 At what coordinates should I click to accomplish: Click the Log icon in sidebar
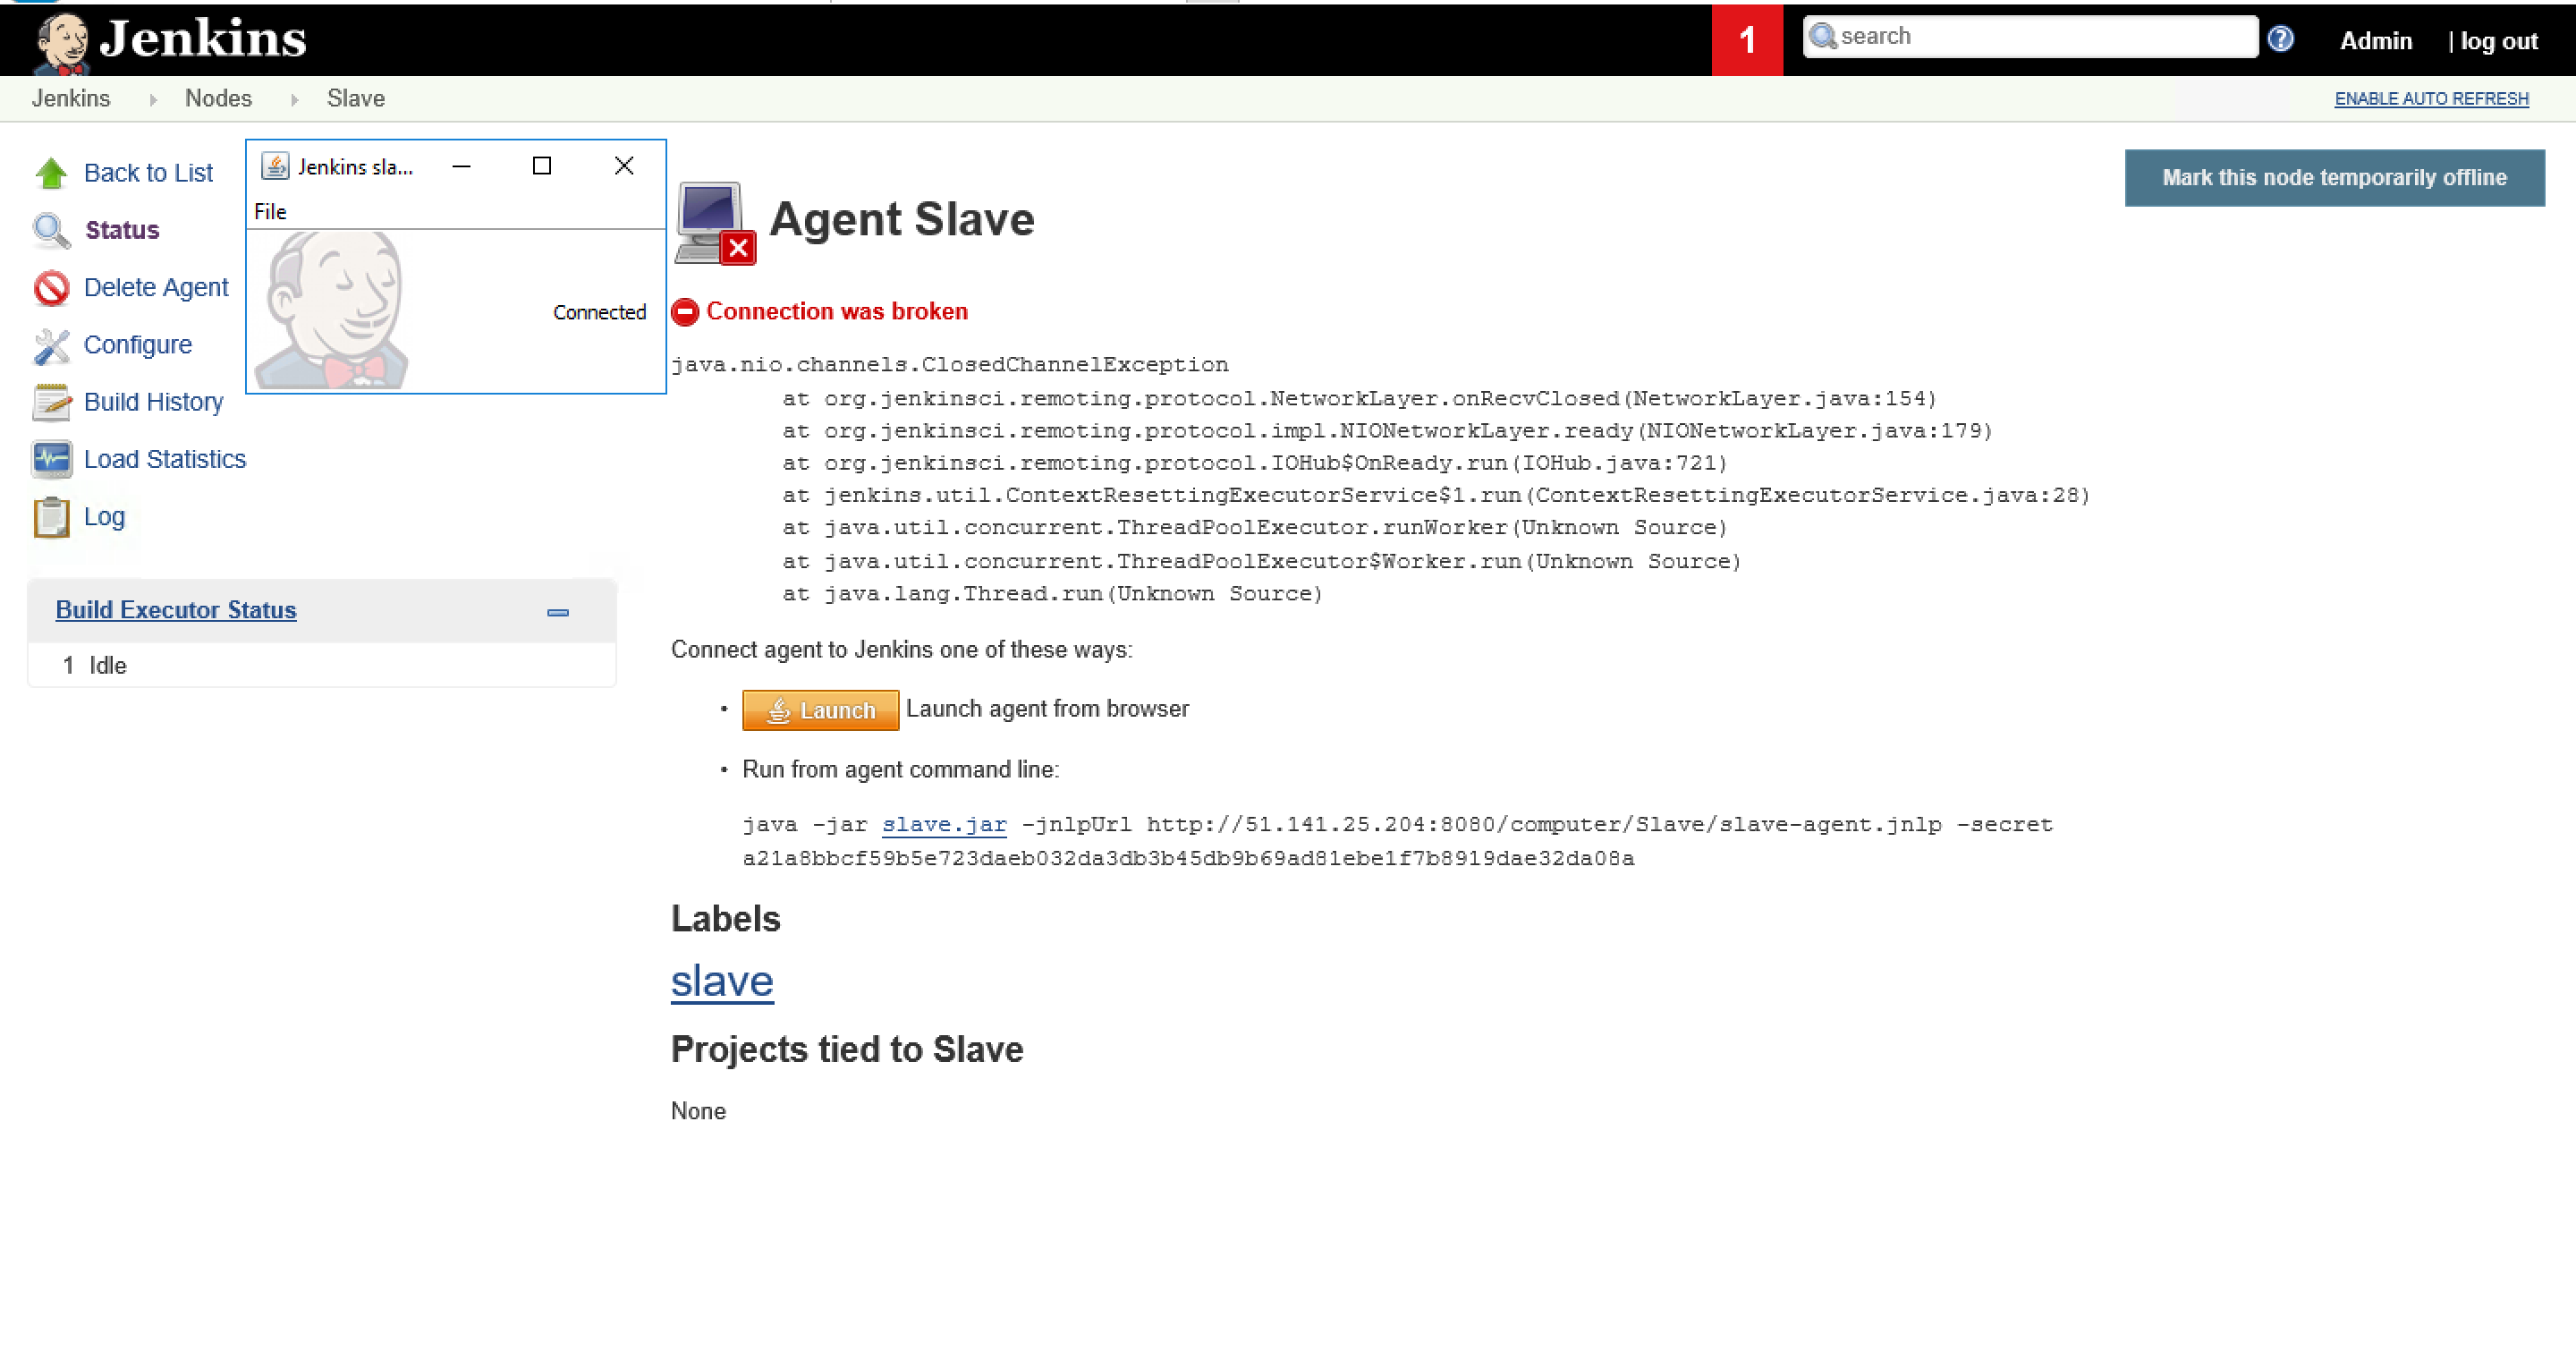click(51, 516)
